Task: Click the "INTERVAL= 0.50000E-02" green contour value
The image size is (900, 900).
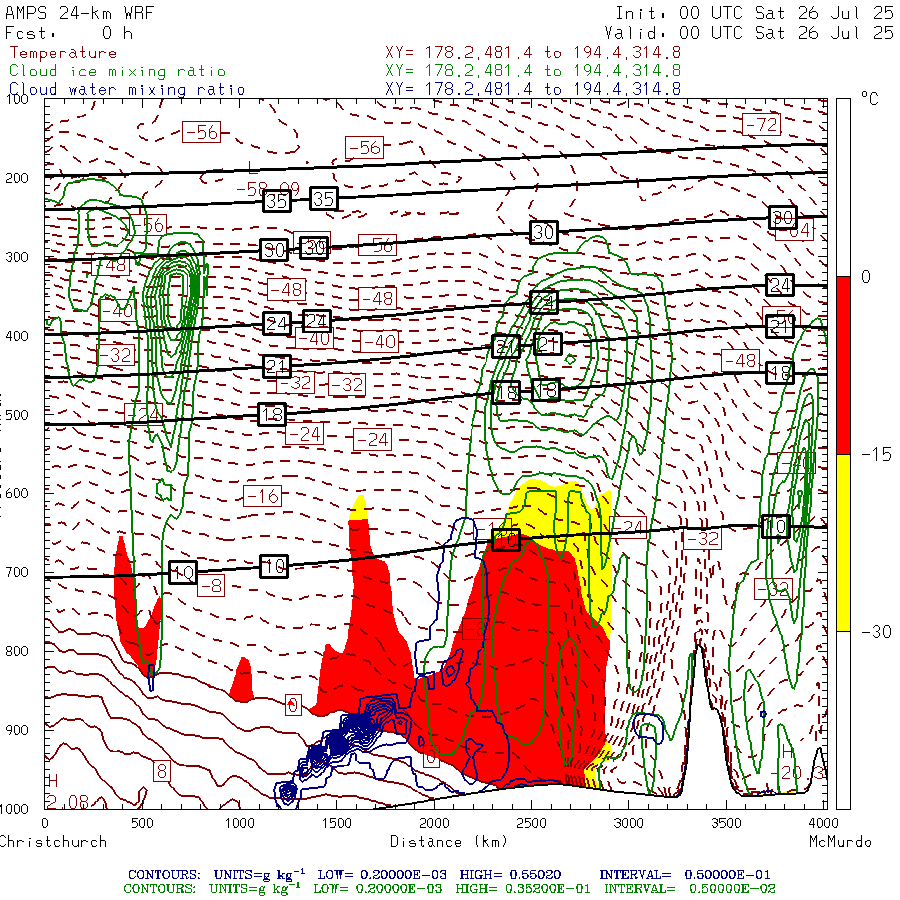Action: click(x=689, y=889)
